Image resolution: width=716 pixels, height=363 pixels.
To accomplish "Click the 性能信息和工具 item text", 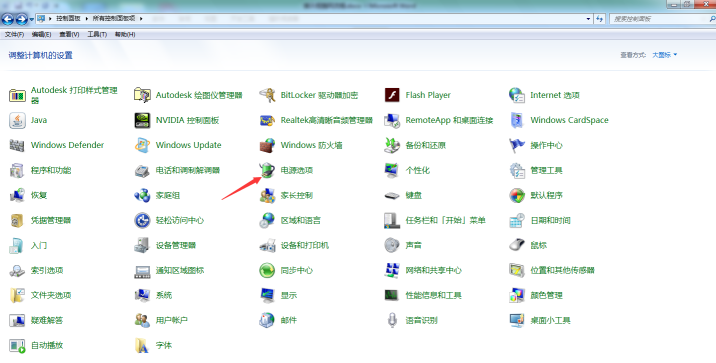I will 434,295.
